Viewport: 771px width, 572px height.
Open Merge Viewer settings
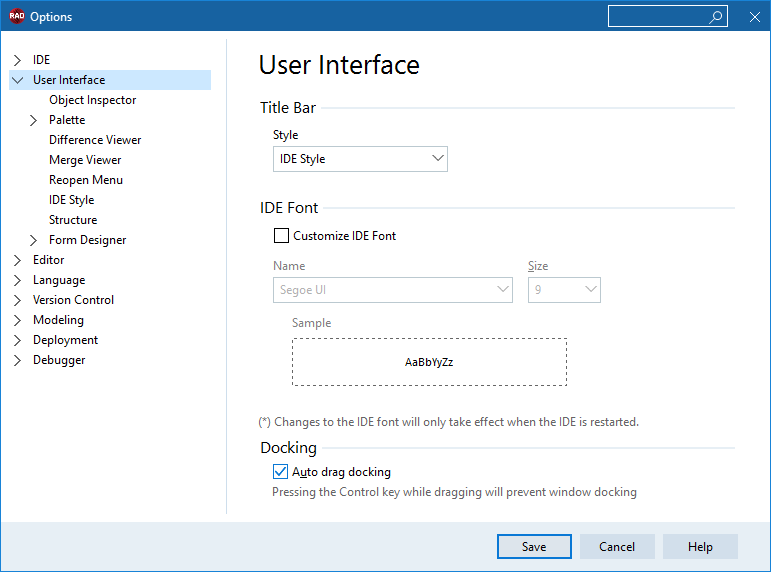click(x=85, y=160)
